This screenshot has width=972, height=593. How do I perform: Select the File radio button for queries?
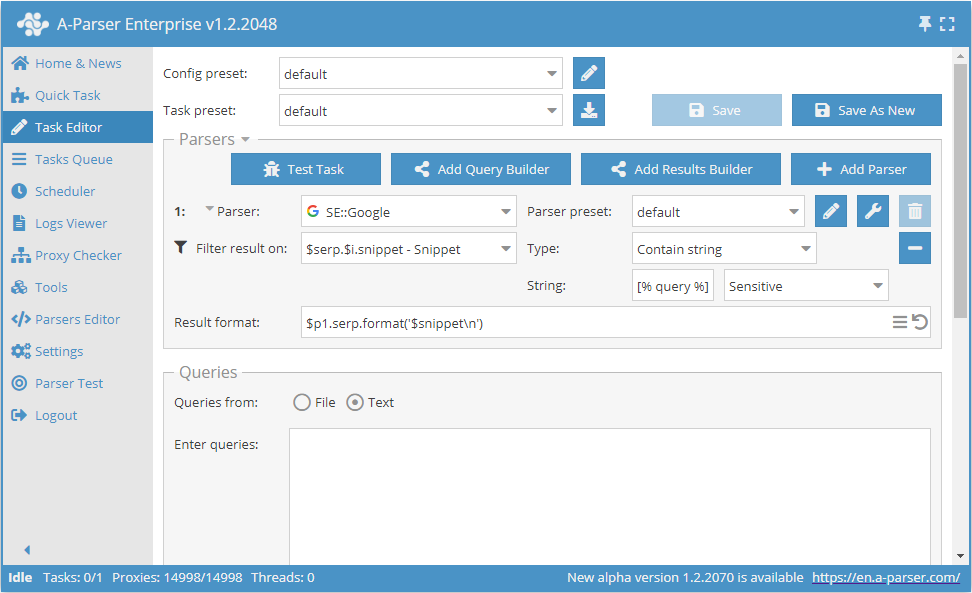pos(302,402)
